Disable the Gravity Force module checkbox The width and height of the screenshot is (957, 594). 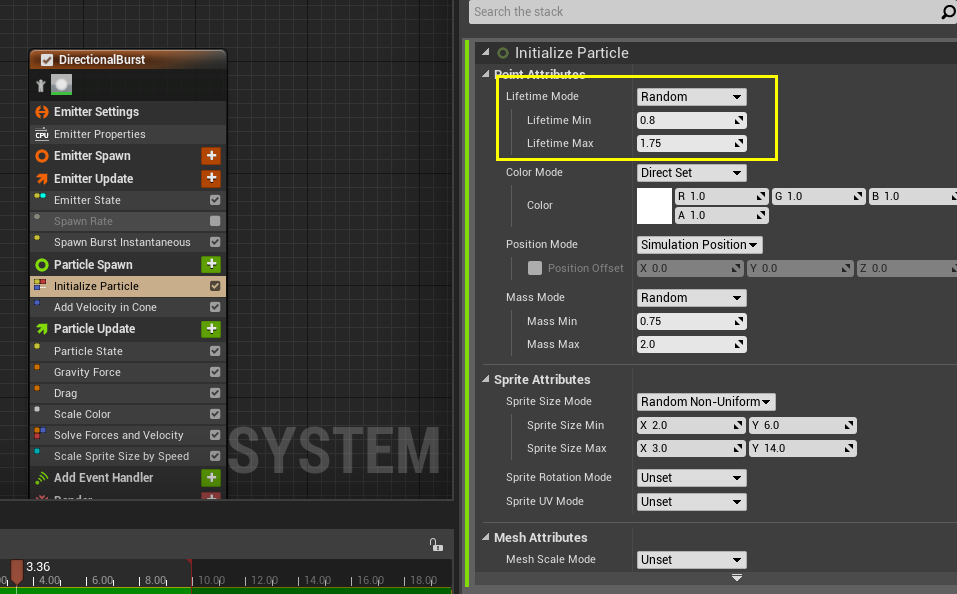pos(215,372)
